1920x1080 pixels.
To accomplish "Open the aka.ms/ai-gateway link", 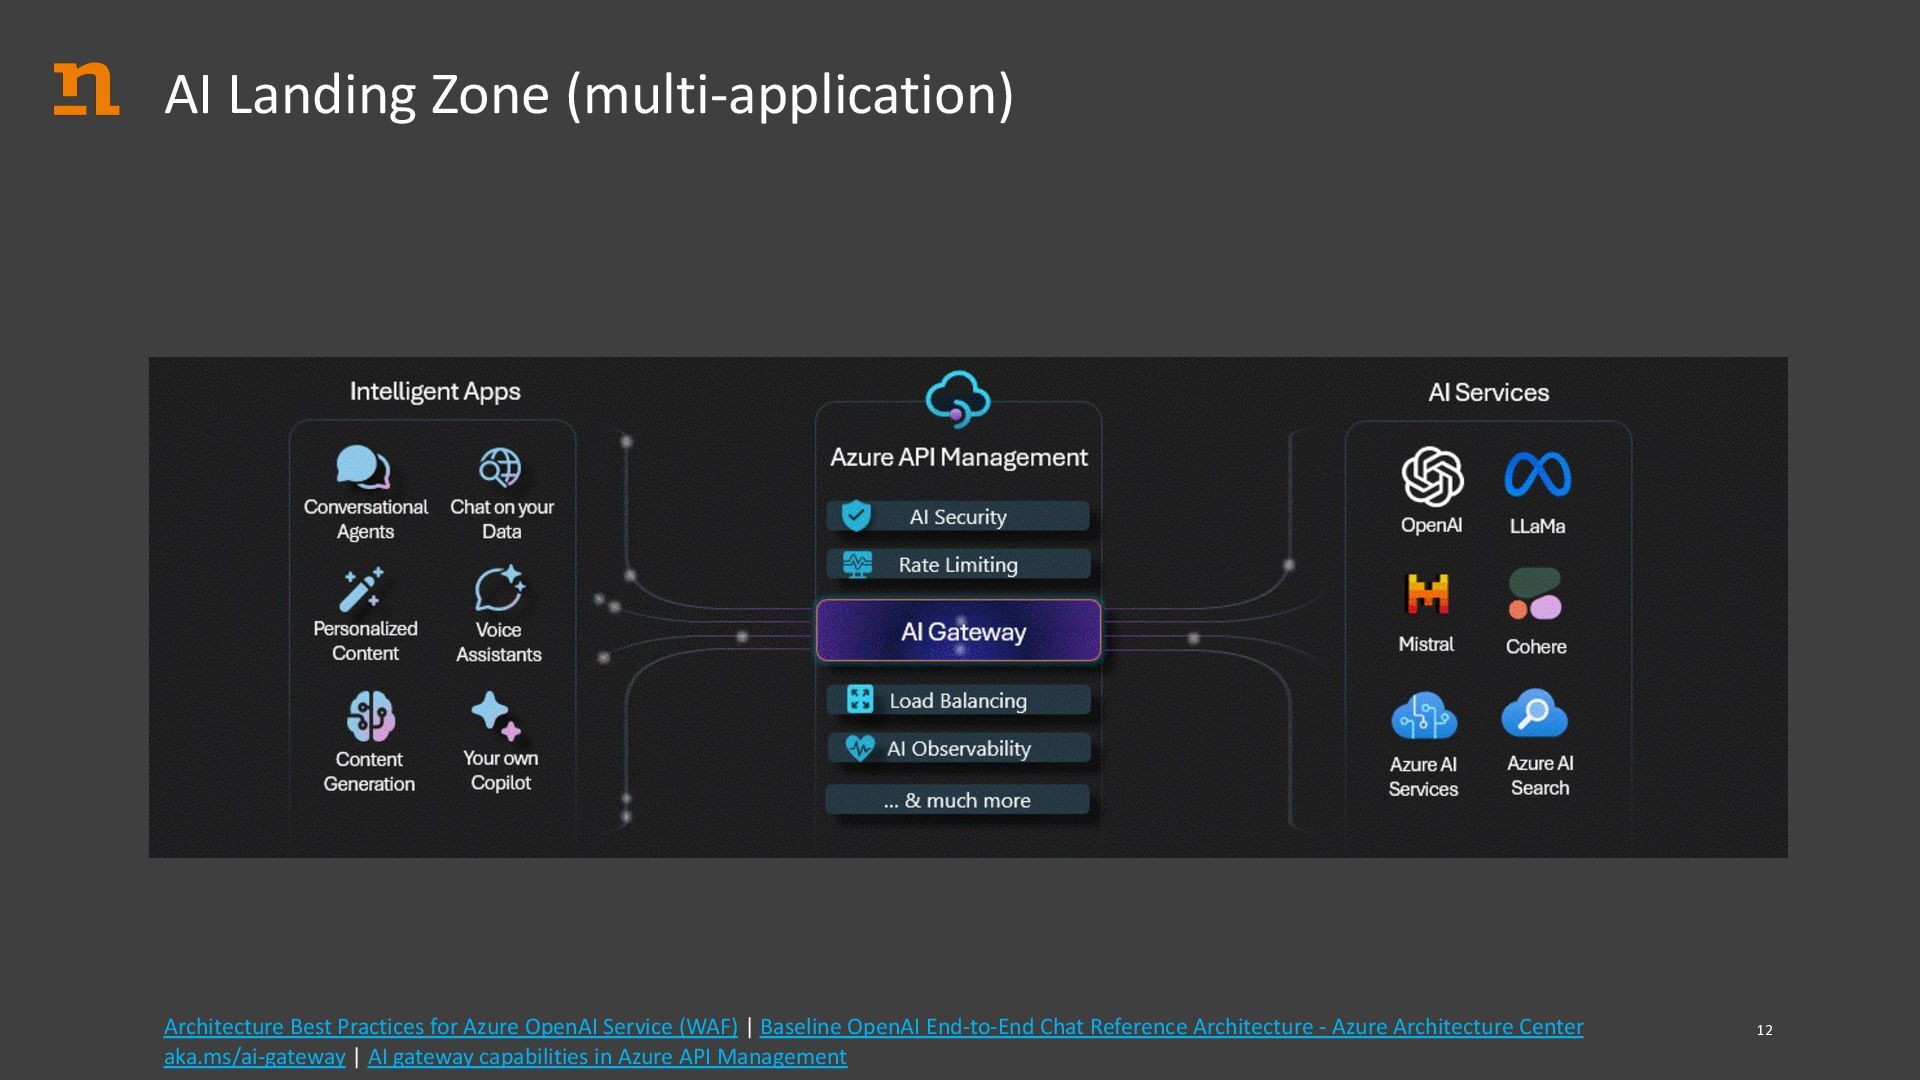I will coord(255,1057).
